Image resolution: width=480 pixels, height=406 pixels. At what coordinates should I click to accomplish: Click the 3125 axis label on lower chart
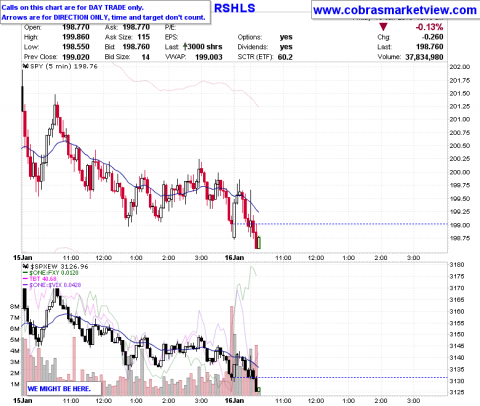457,392
